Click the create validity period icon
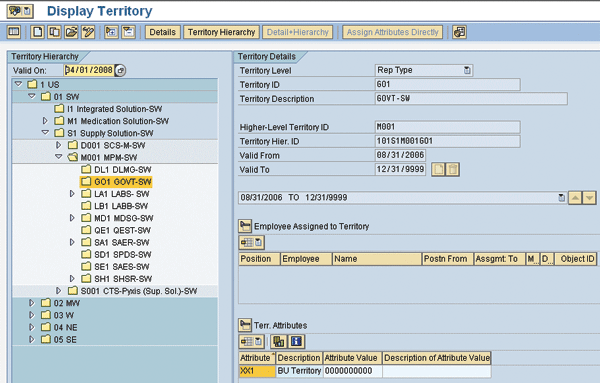 click(x=439, y=169)
